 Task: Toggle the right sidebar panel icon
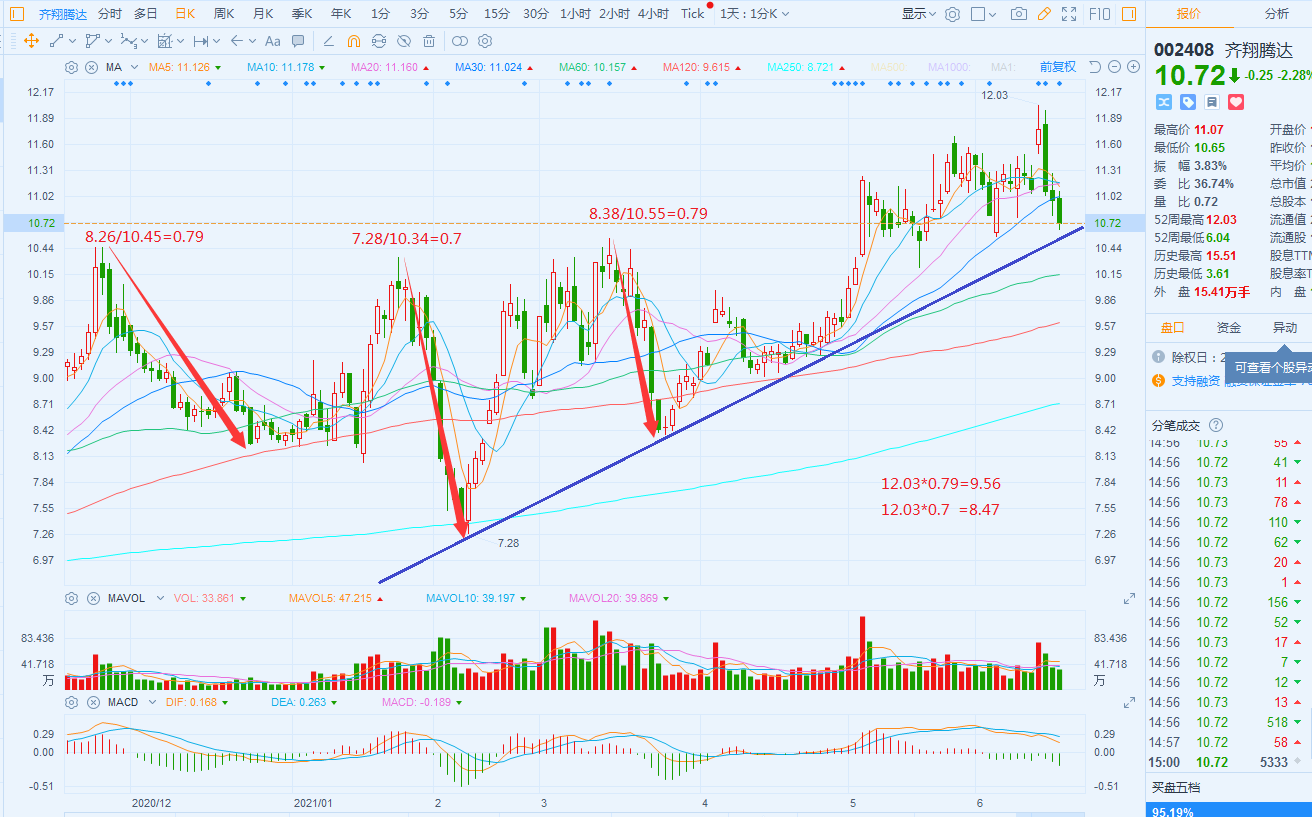[x=1127, y=14]
